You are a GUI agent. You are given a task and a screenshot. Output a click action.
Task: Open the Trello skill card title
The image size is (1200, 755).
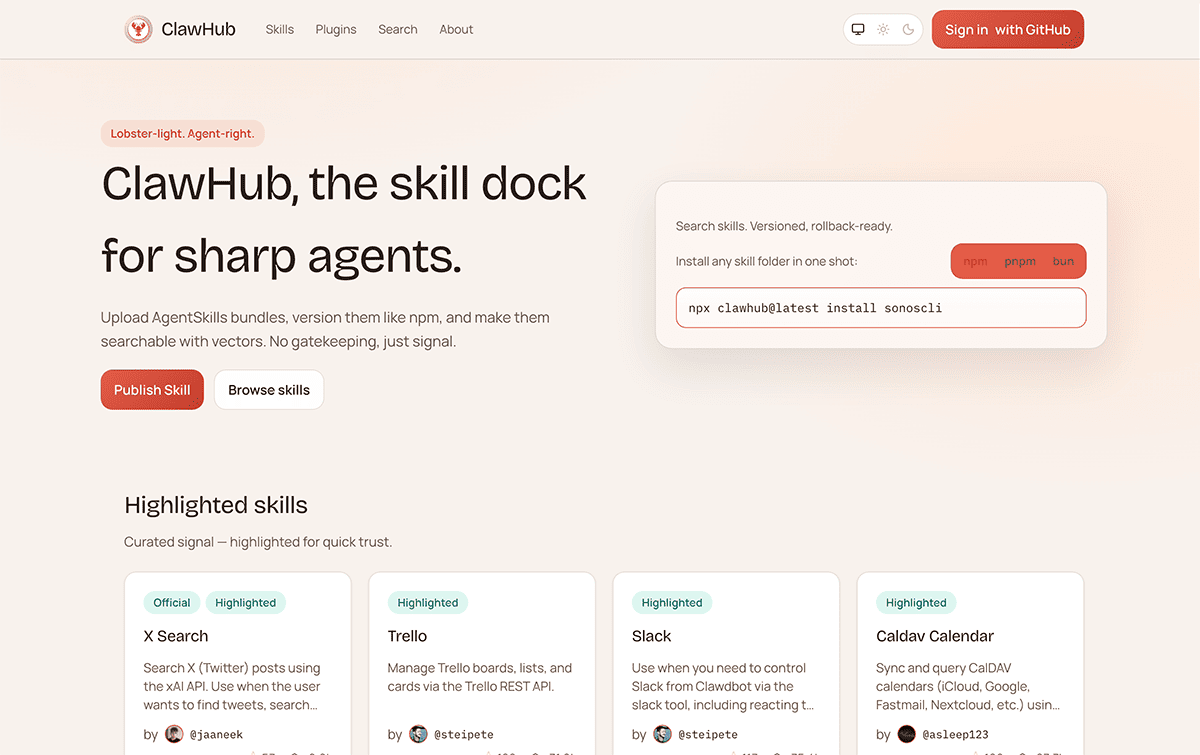407,636
